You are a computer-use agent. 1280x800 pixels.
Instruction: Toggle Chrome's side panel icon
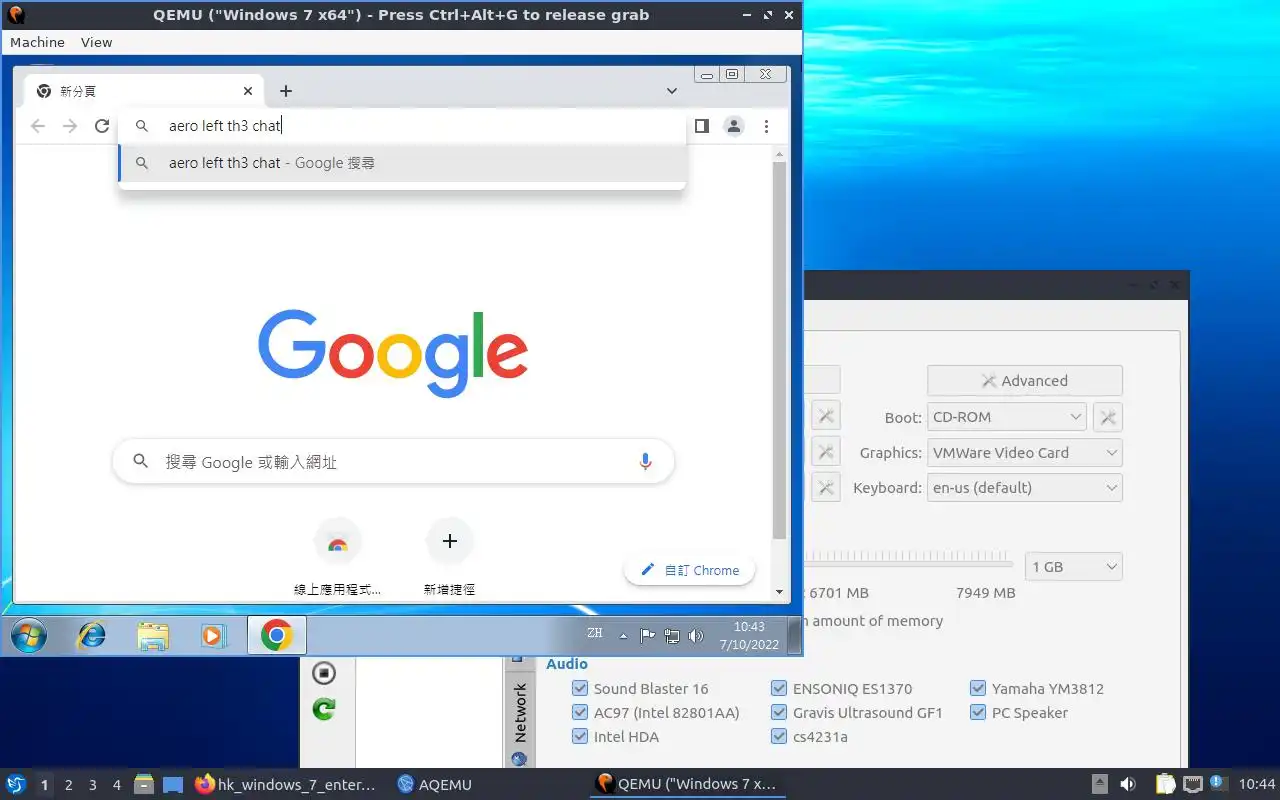pyautogui.click(x=702, y=126)
